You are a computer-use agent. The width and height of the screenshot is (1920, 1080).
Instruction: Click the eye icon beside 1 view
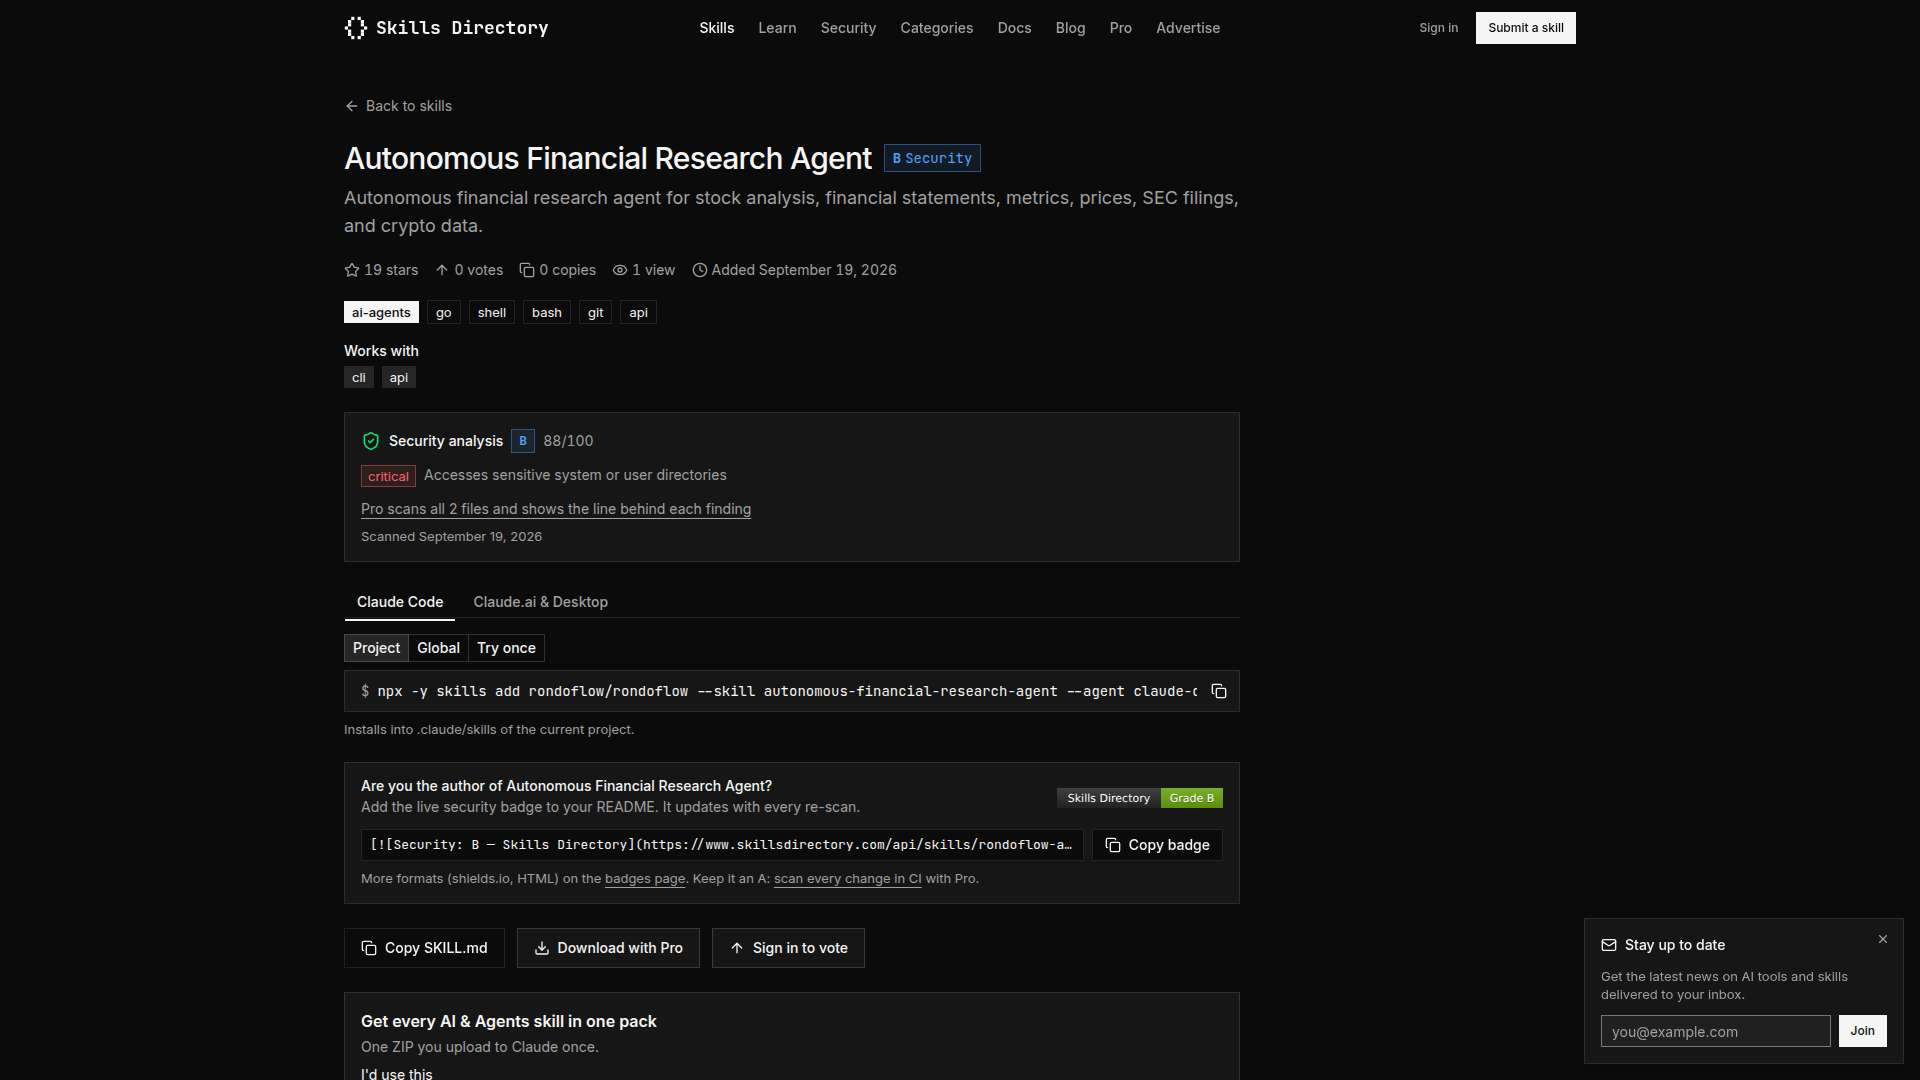tap(620, 270)
